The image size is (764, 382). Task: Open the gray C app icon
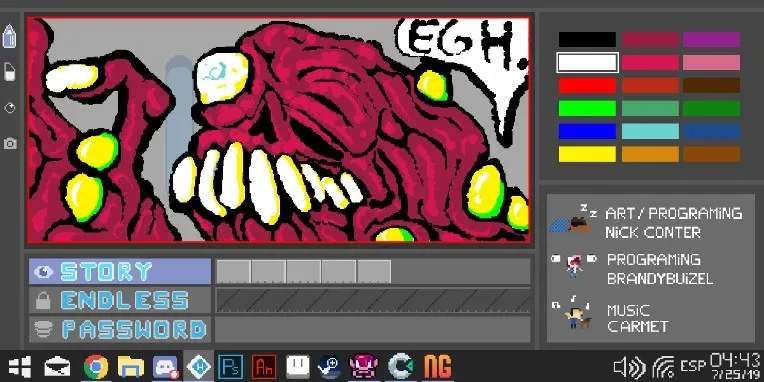[401, 367]
